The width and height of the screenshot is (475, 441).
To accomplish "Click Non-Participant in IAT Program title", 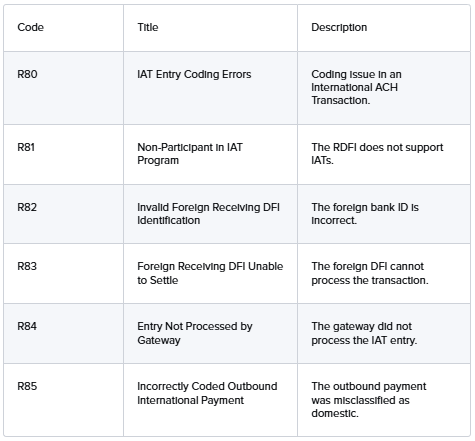I will tap(190, 154).
